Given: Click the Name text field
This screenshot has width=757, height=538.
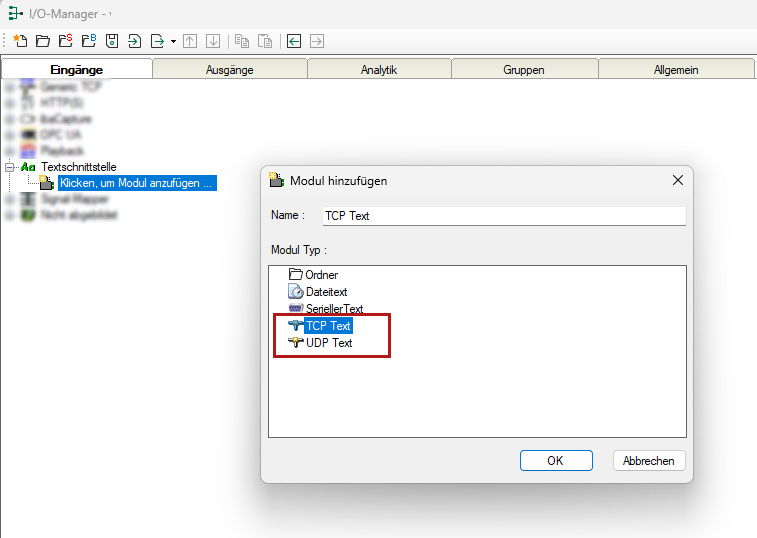Looking at the screenshot, I should pos(503,216).
